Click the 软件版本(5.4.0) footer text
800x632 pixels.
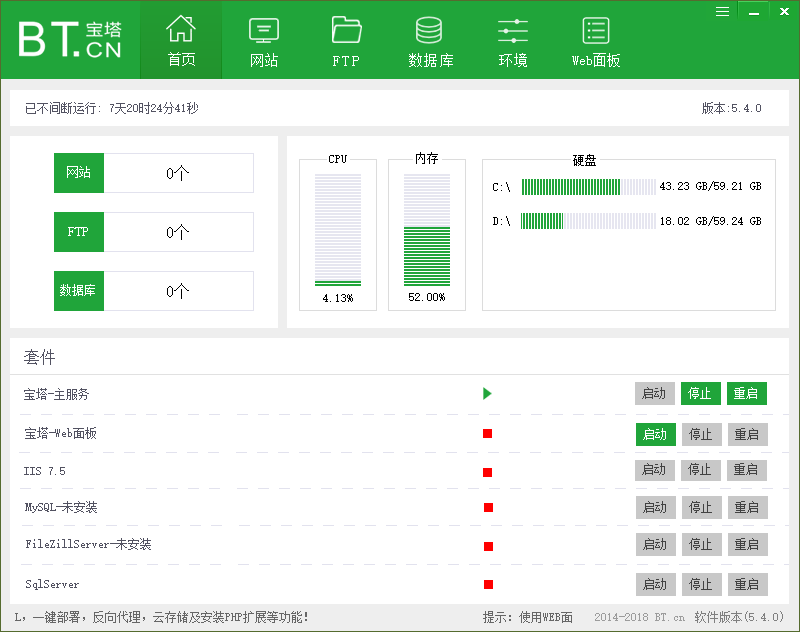[x=739, y=617]
